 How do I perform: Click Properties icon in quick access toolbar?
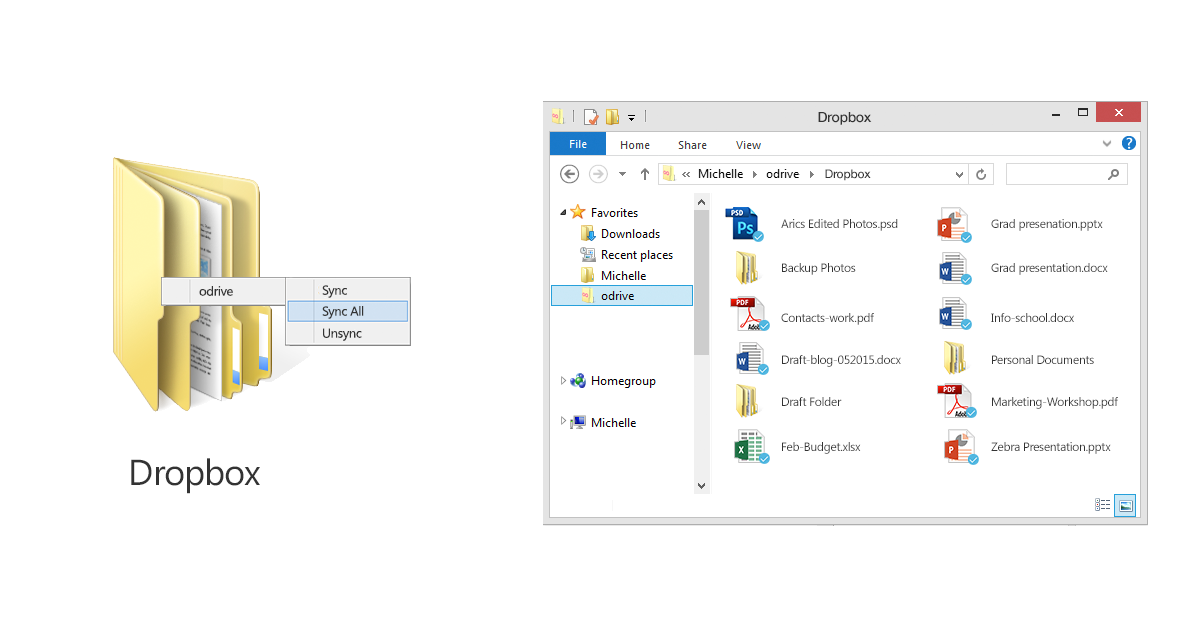(x=591, y=117)
